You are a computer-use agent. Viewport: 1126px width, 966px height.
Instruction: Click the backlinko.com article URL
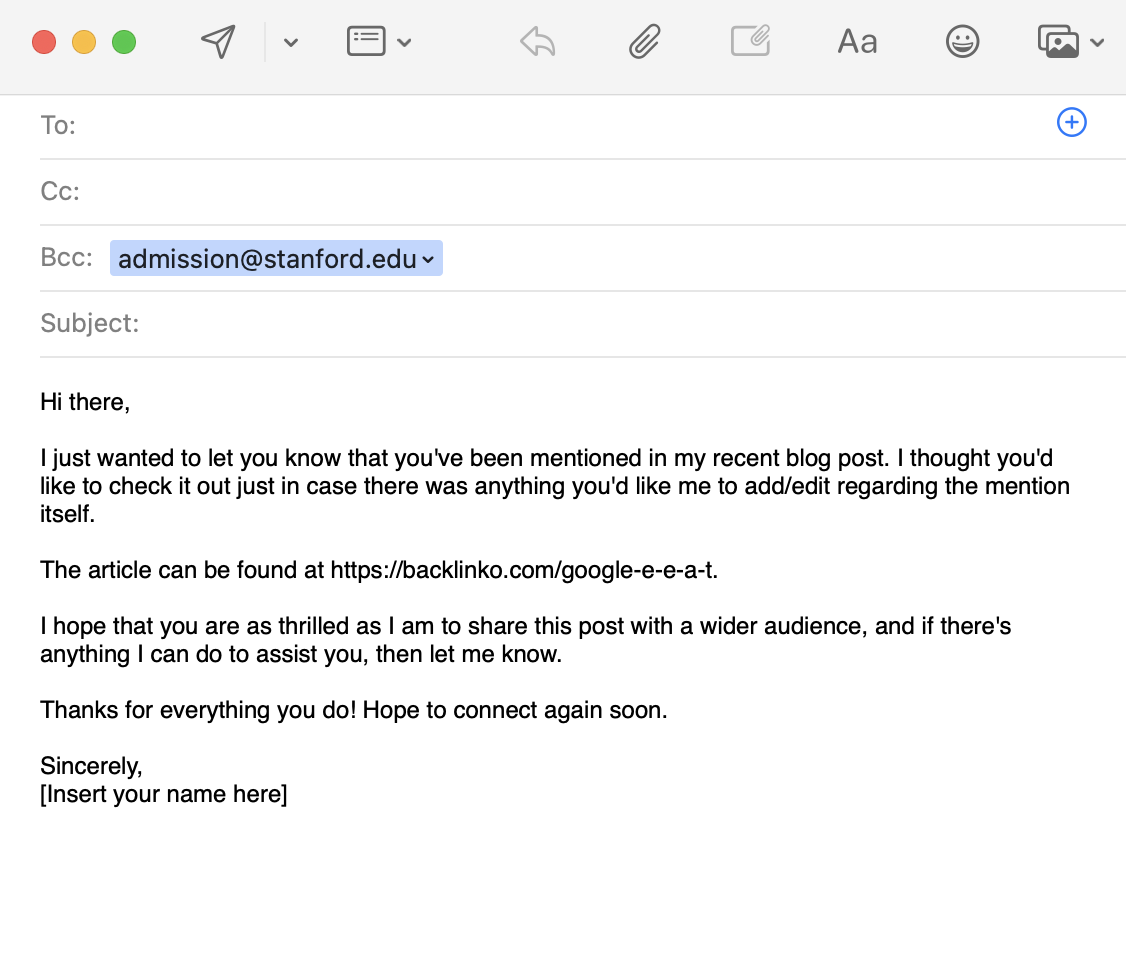coord(523,571)
